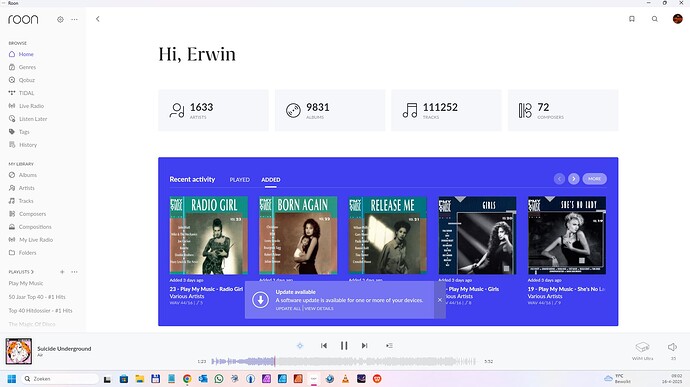Image resolution: width=690 pixels, height=387 pixels.
Task: Open the 111252 Tracks stat card
Action: [x=446, y=110]
